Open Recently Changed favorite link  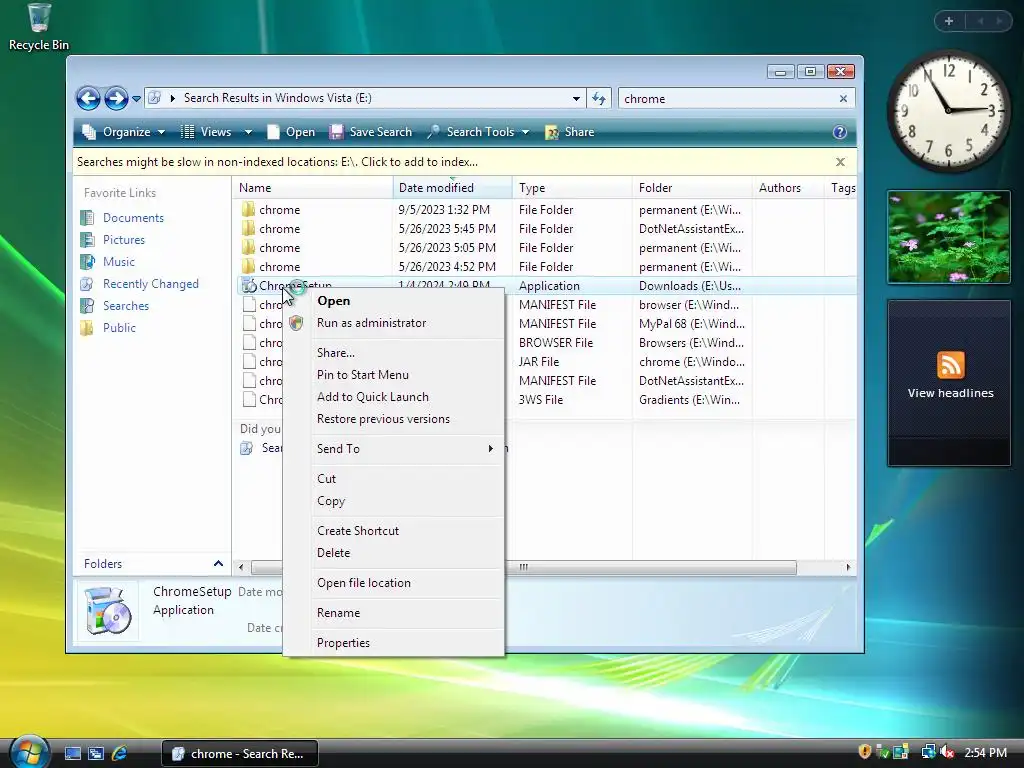pyautogui.click(x=150, y=284)
